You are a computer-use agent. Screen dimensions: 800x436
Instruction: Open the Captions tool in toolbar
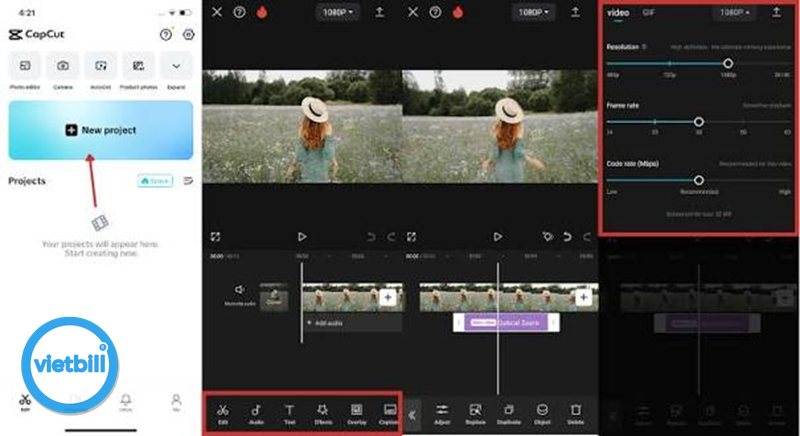(389, 414)
